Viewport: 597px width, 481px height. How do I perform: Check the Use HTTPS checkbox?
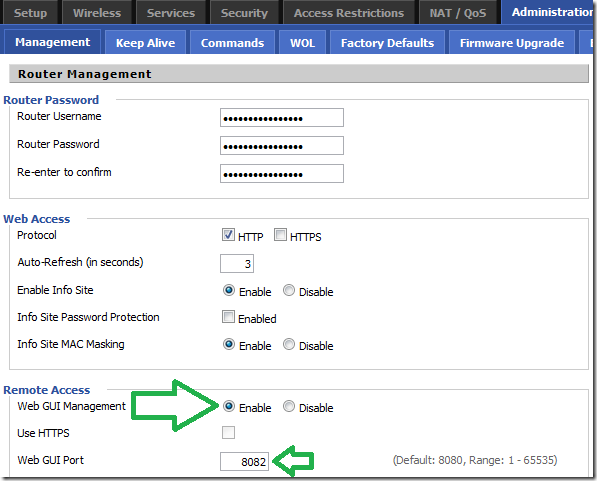tap(228, 432)
